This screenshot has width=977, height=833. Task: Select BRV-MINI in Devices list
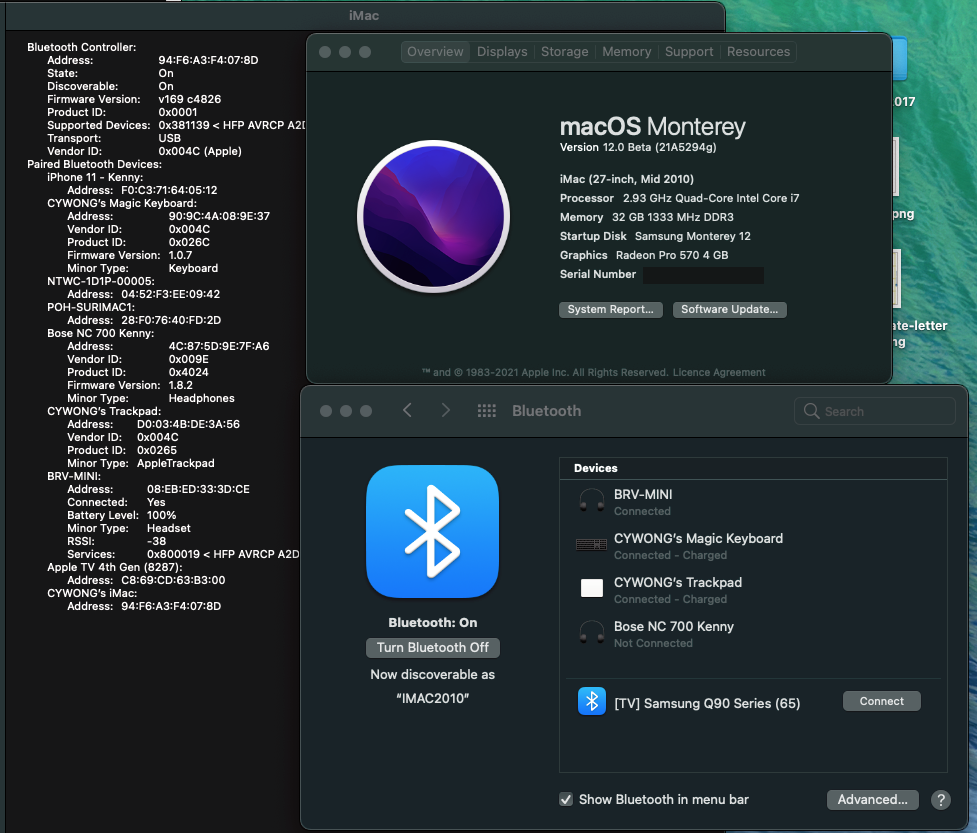[x=753, y=502]
